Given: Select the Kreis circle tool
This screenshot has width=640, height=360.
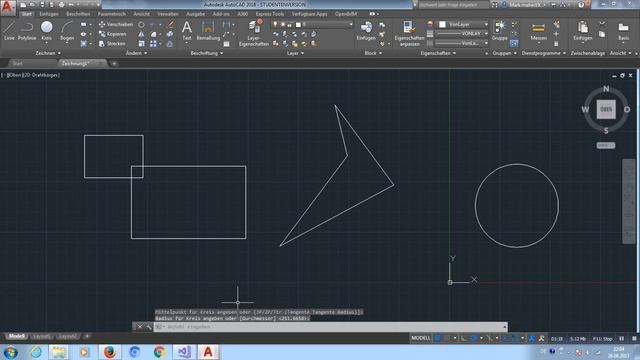Looking at the screenshot, I should [47, 31].
